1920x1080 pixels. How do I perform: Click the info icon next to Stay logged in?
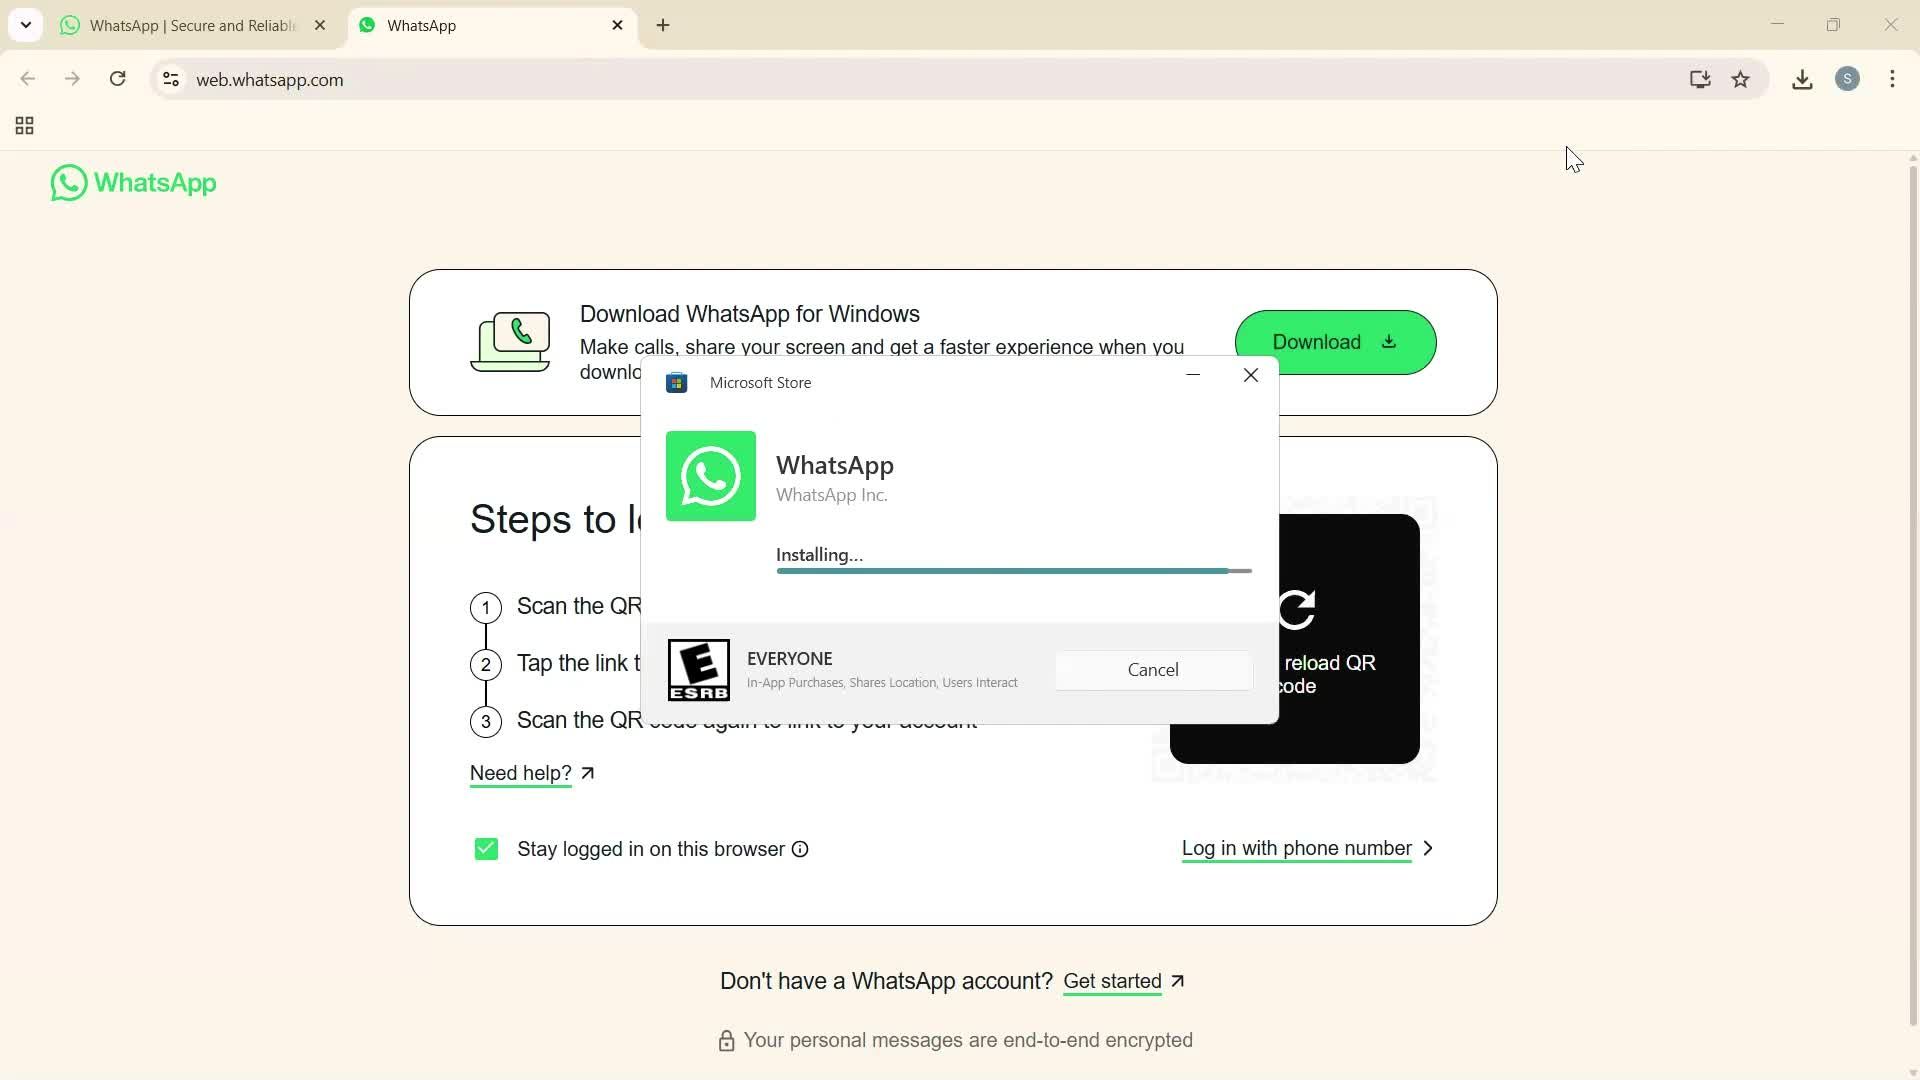click(800, 849)
